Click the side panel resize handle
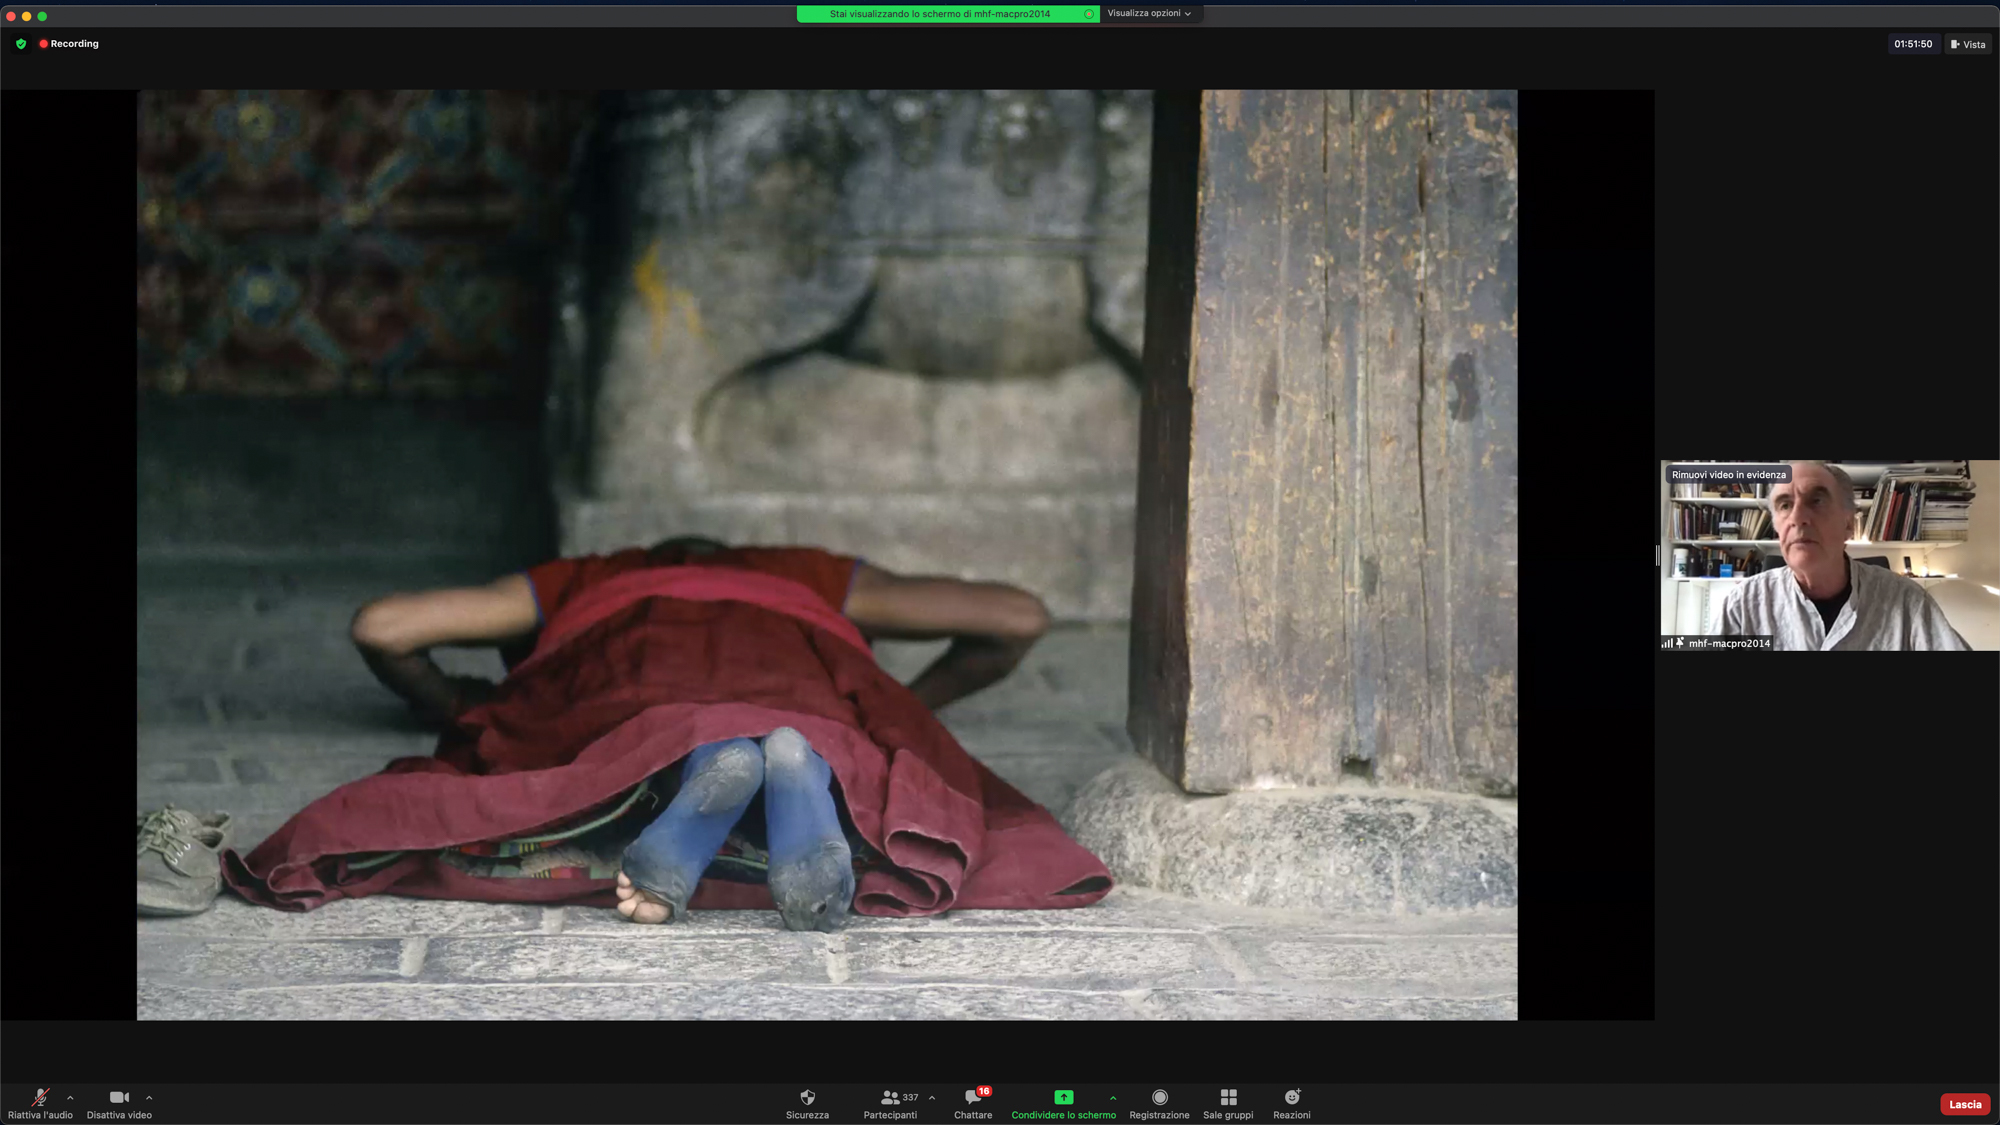This screenshot has width=2000, height=1125. pos(1657,555)
